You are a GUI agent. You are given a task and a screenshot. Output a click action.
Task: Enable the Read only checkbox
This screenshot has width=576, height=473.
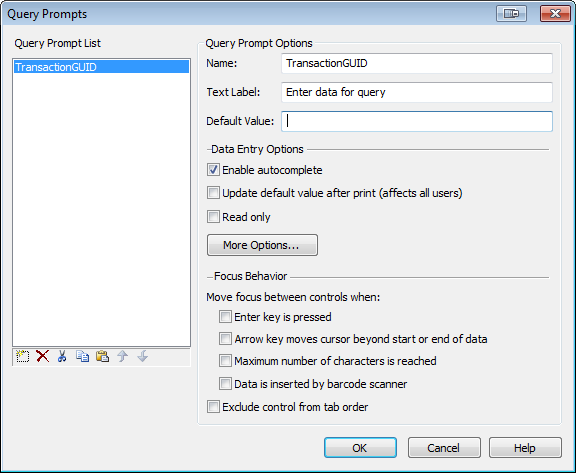coord(213,217)
